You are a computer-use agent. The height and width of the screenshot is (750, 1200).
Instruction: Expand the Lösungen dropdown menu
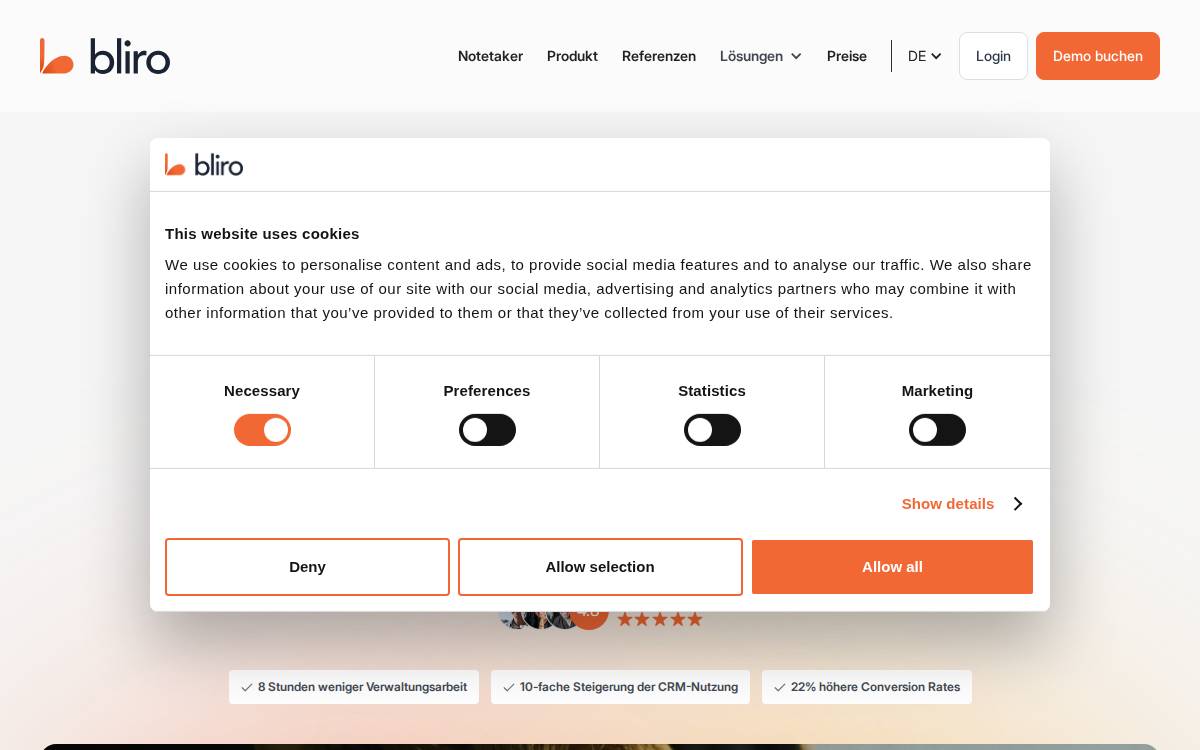[x=761, y=56]
